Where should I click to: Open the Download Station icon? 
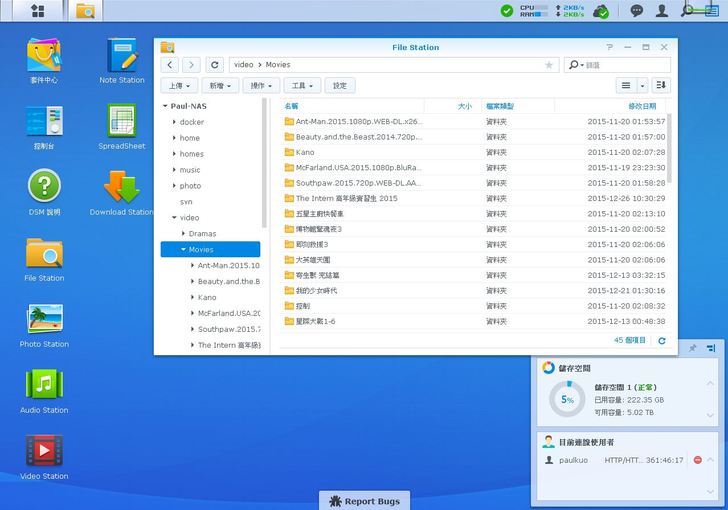tap(121, 188)
